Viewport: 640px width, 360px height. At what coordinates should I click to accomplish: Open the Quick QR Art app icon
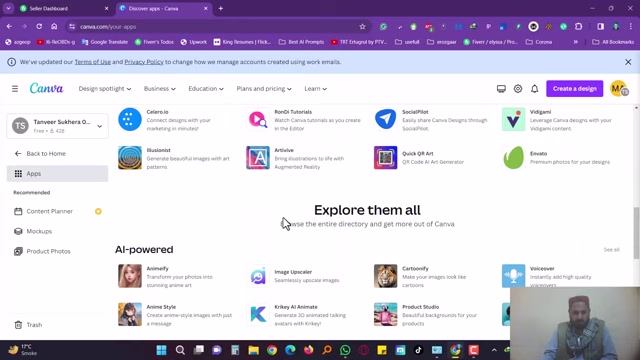[385, 158]
